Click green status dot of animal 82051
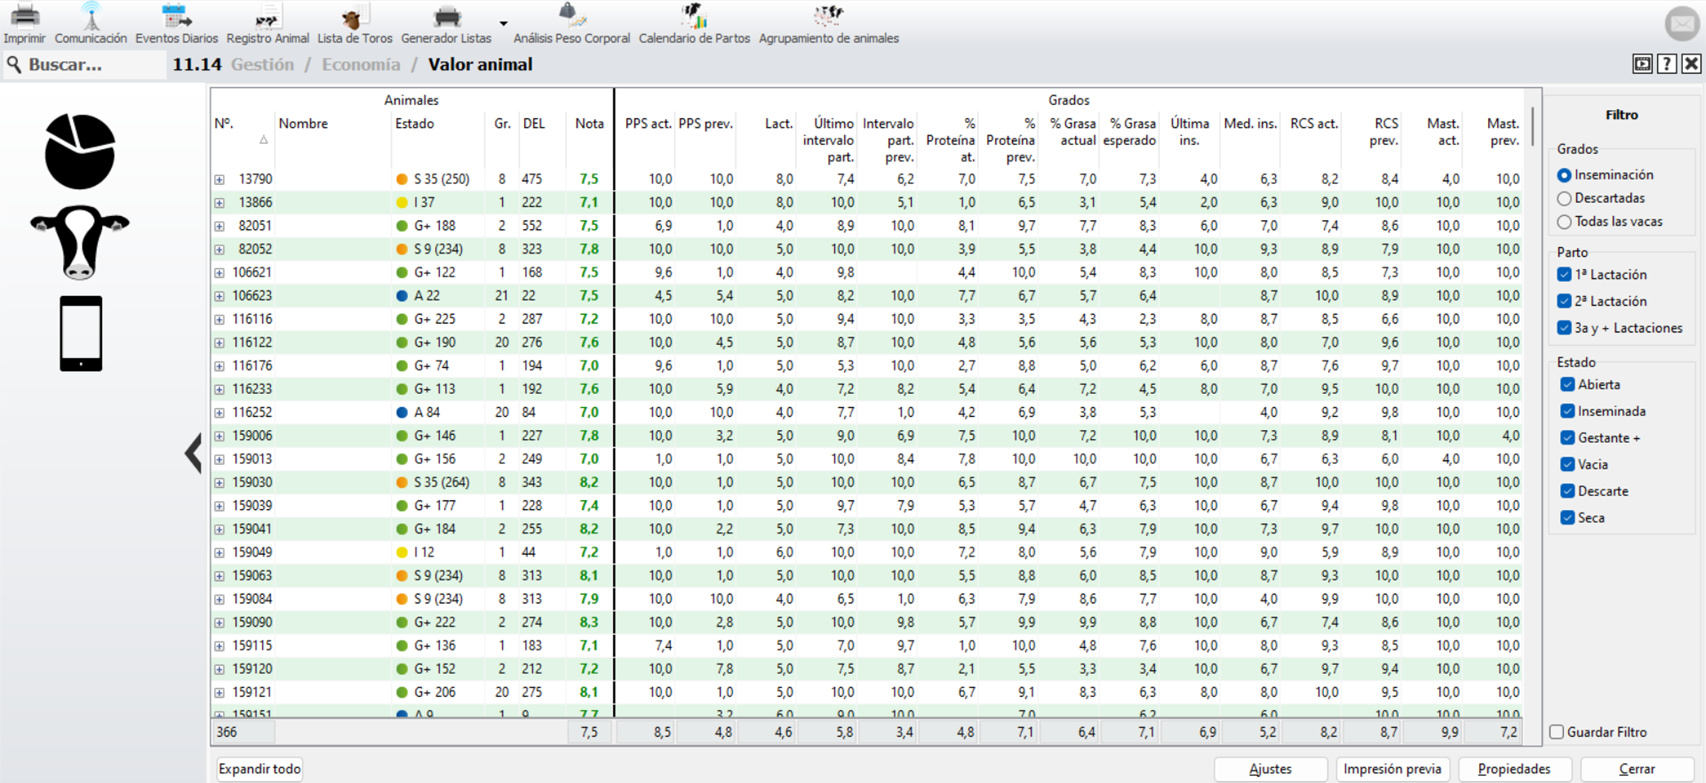The width and height of the screenshot is (1706, 783). pyautogui.click(x=402, y=226)
